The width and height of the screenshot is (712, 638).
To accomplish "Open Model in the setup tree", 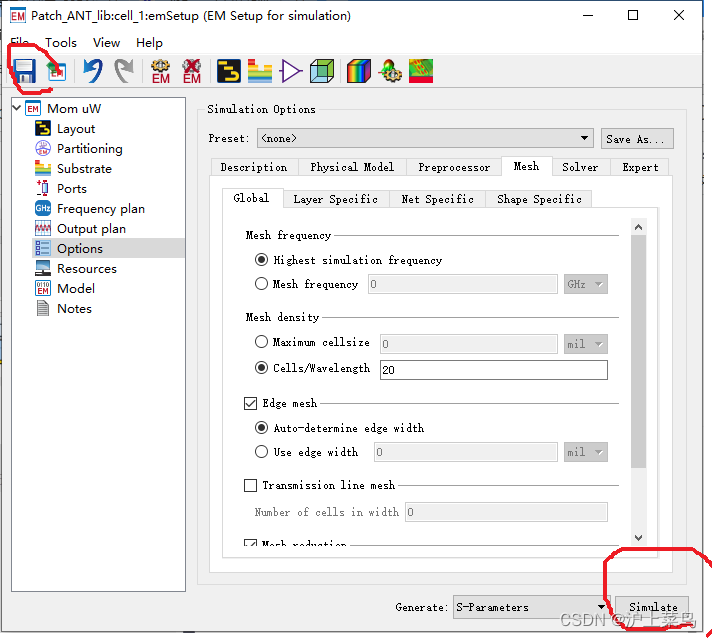I will click(x=76, y=289).
